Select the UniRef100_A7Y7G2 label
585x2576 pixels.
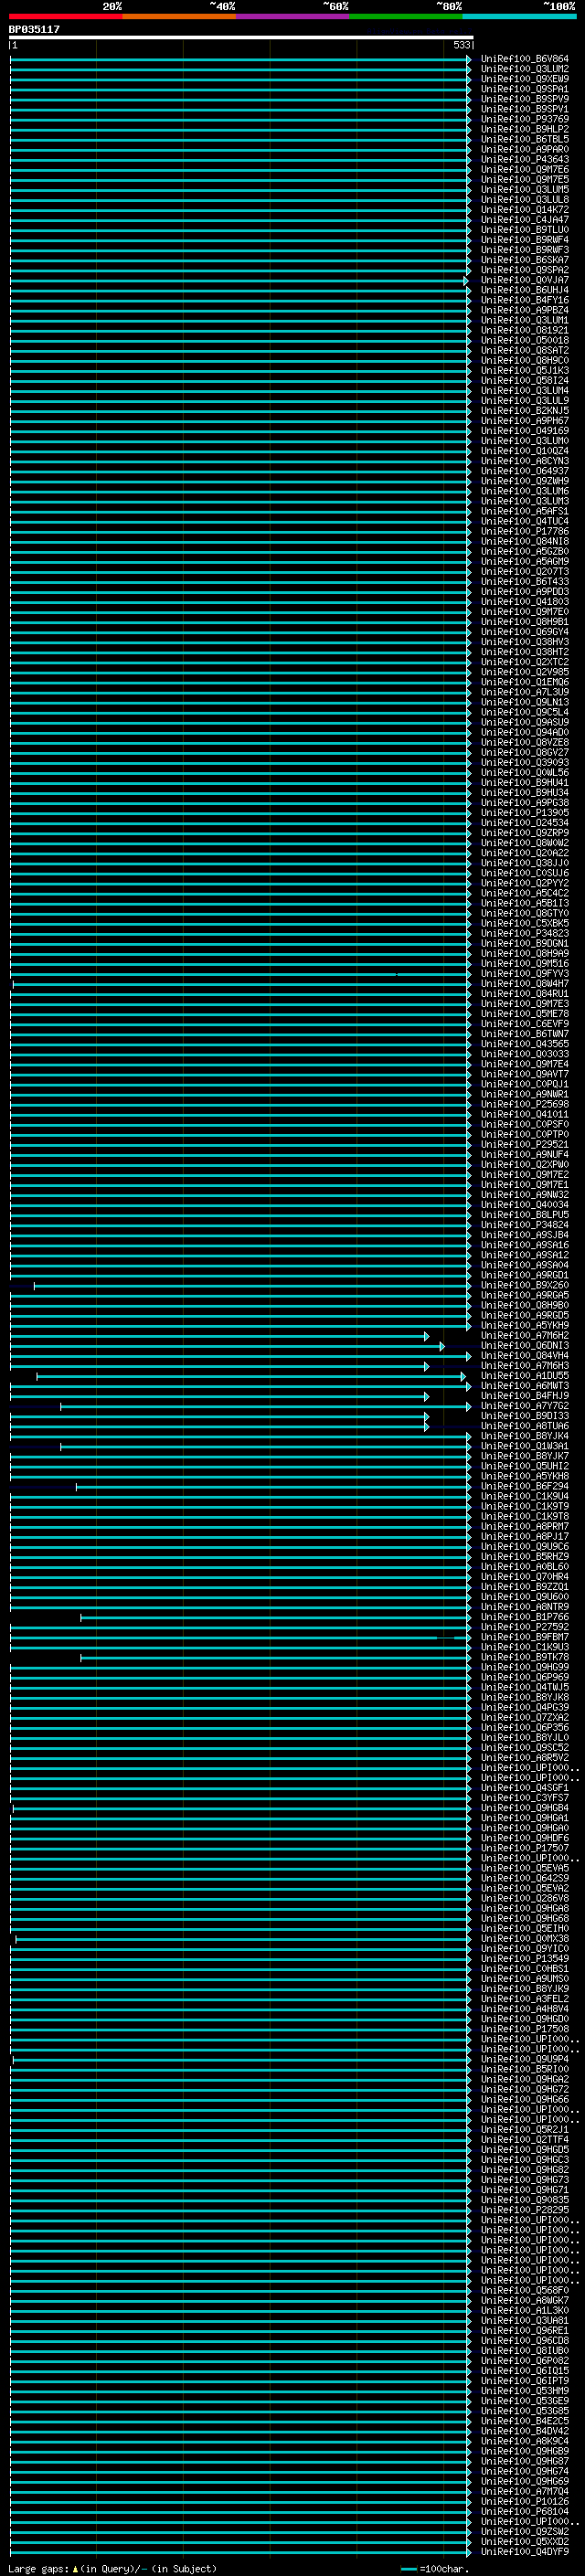click(x=525, y=1406)
